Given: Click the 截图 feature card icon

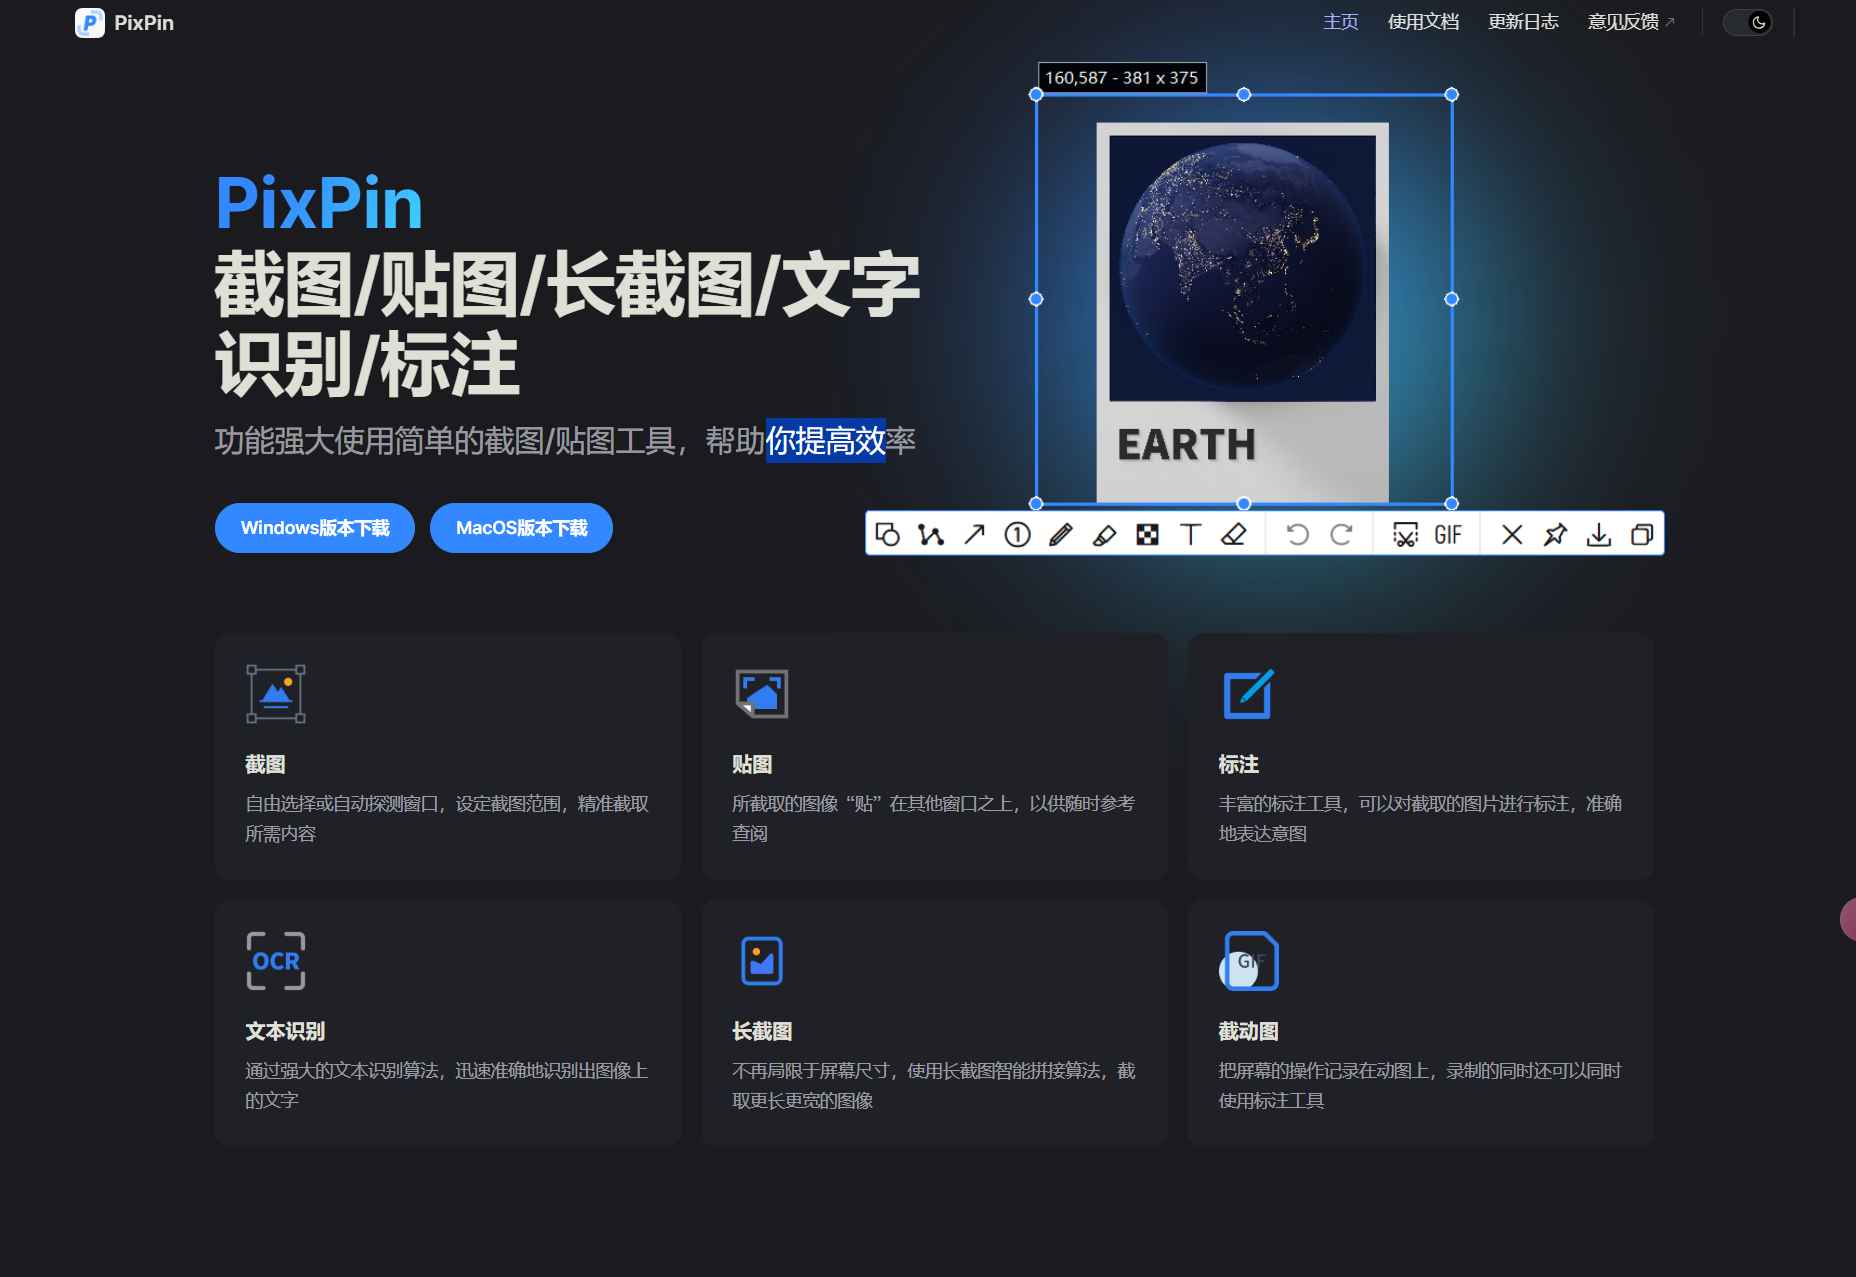Looking at the screenshot, I should 276,693.
